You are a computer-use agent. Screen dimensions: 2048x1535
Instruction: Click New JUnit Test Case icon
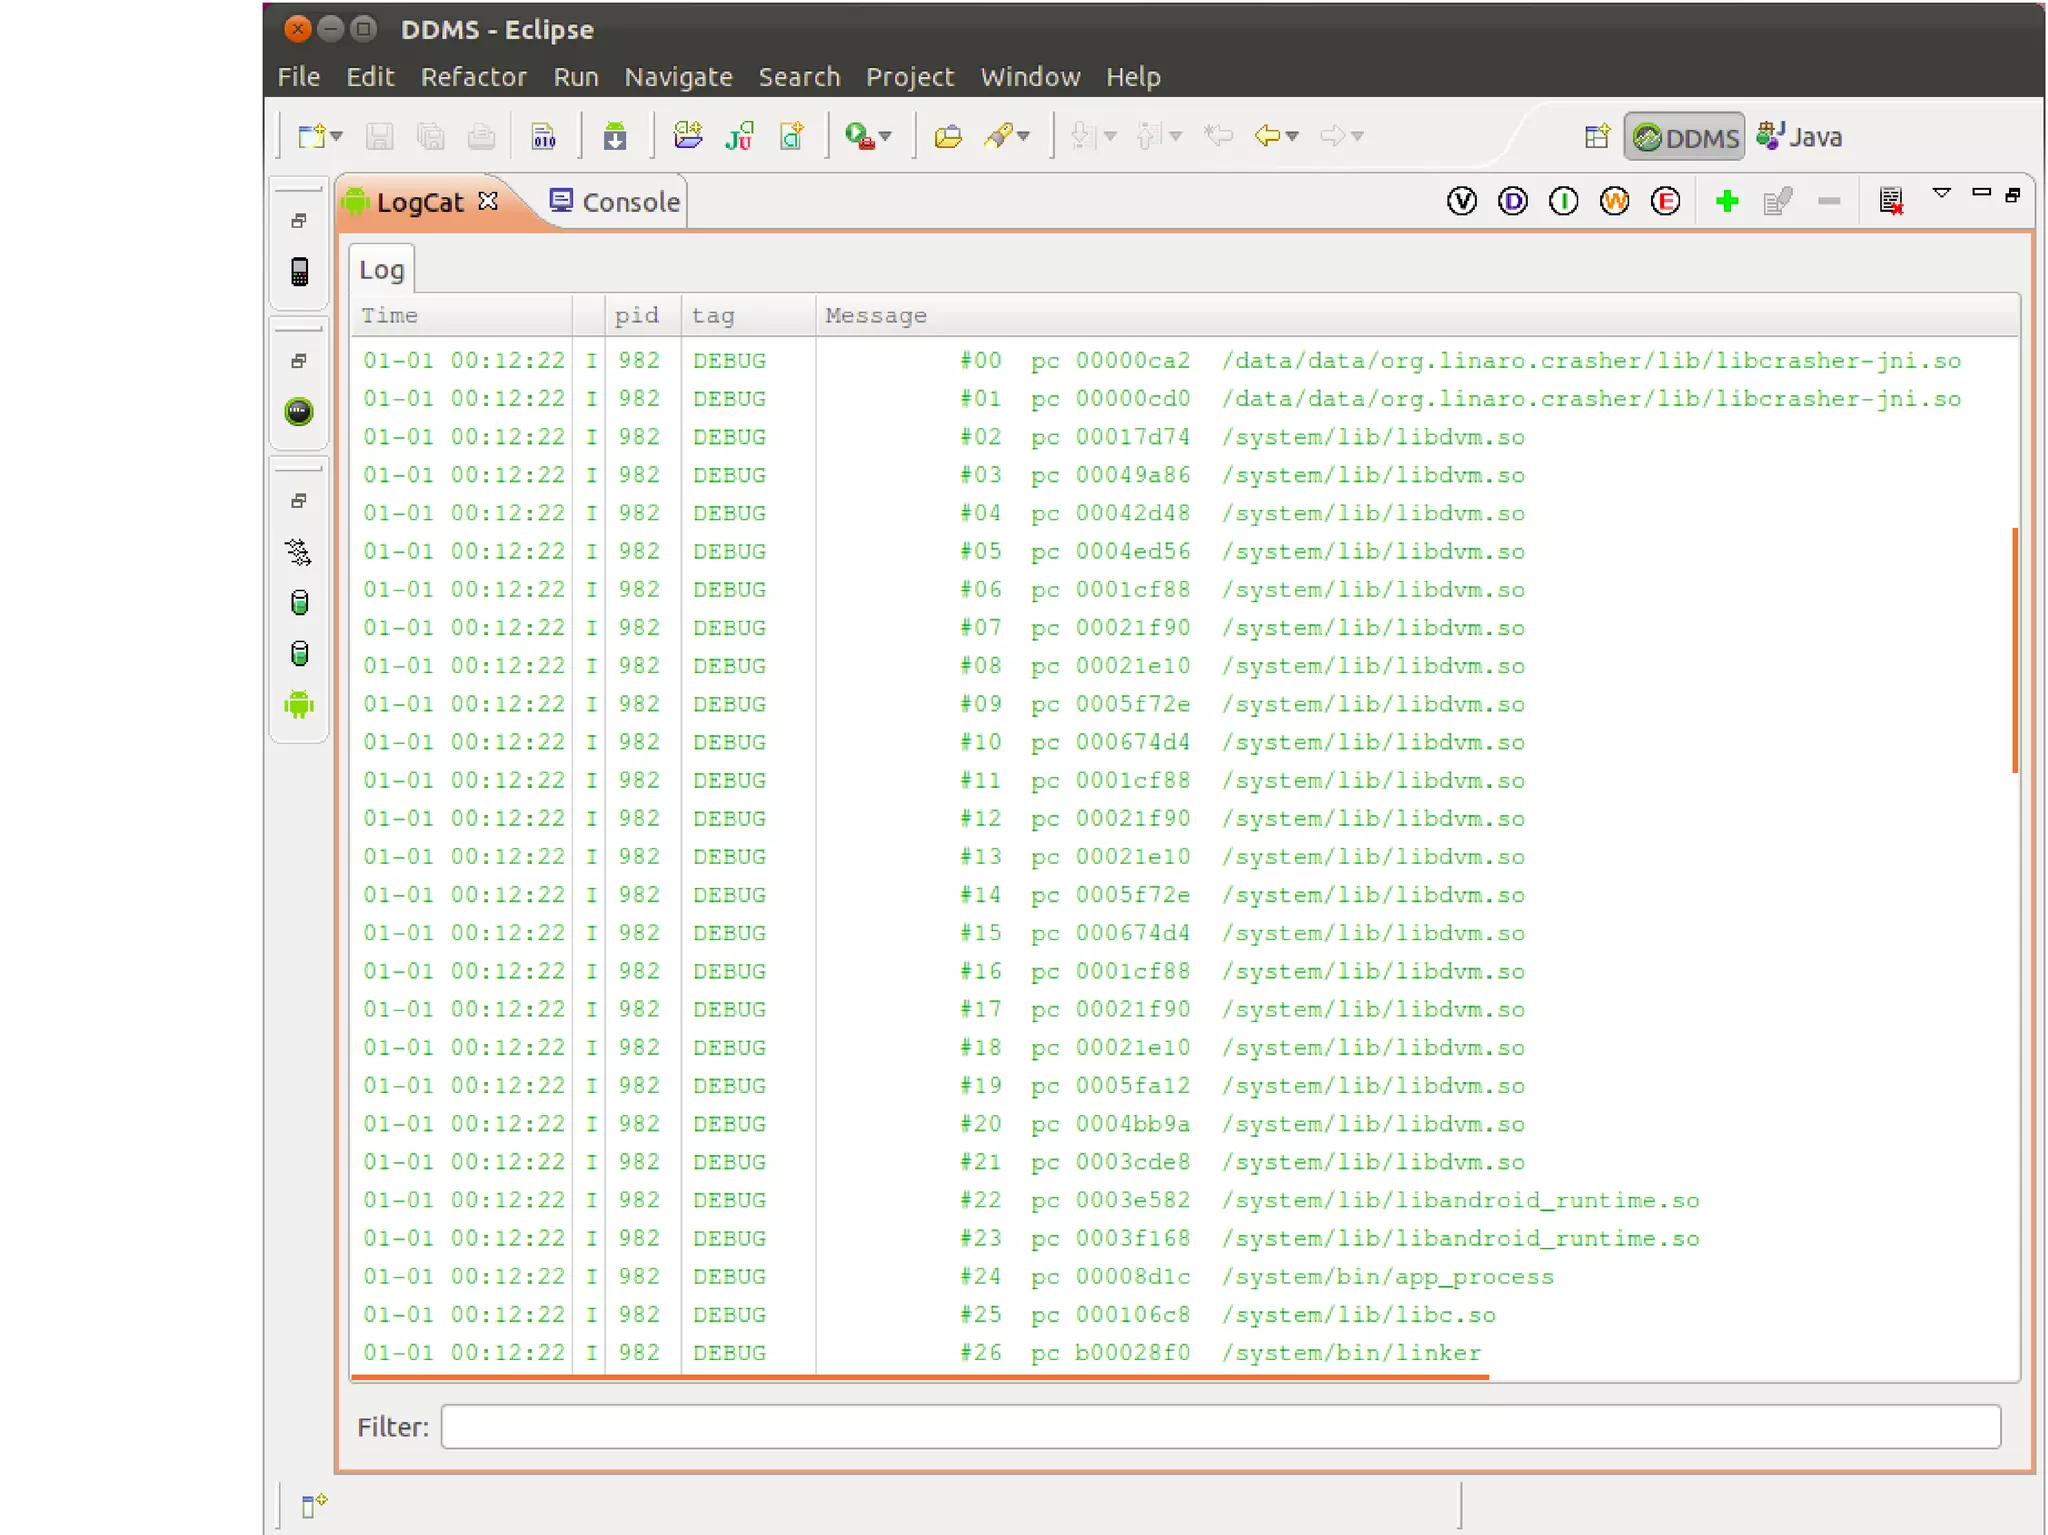click(740, 136)
